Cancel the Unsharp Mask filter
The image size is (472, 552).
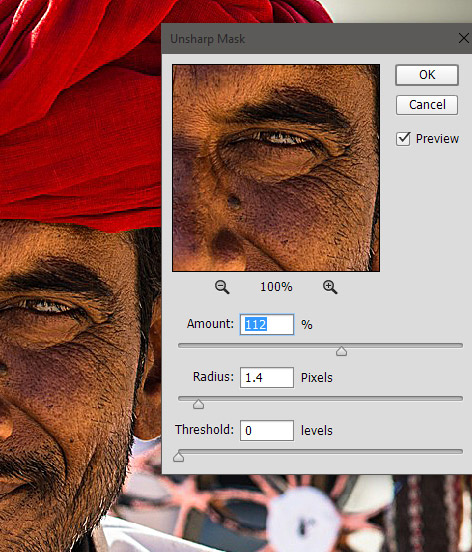[427, 105]
